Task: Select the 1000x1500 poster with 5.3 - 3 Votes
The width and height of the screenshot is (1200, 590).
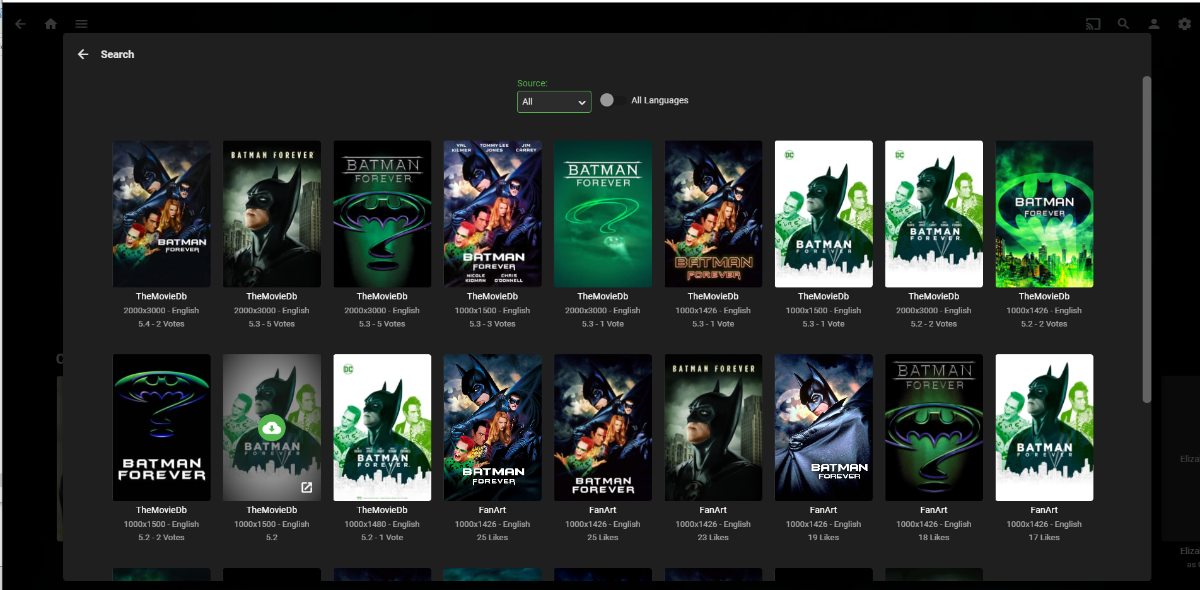Action: point(493,214)
